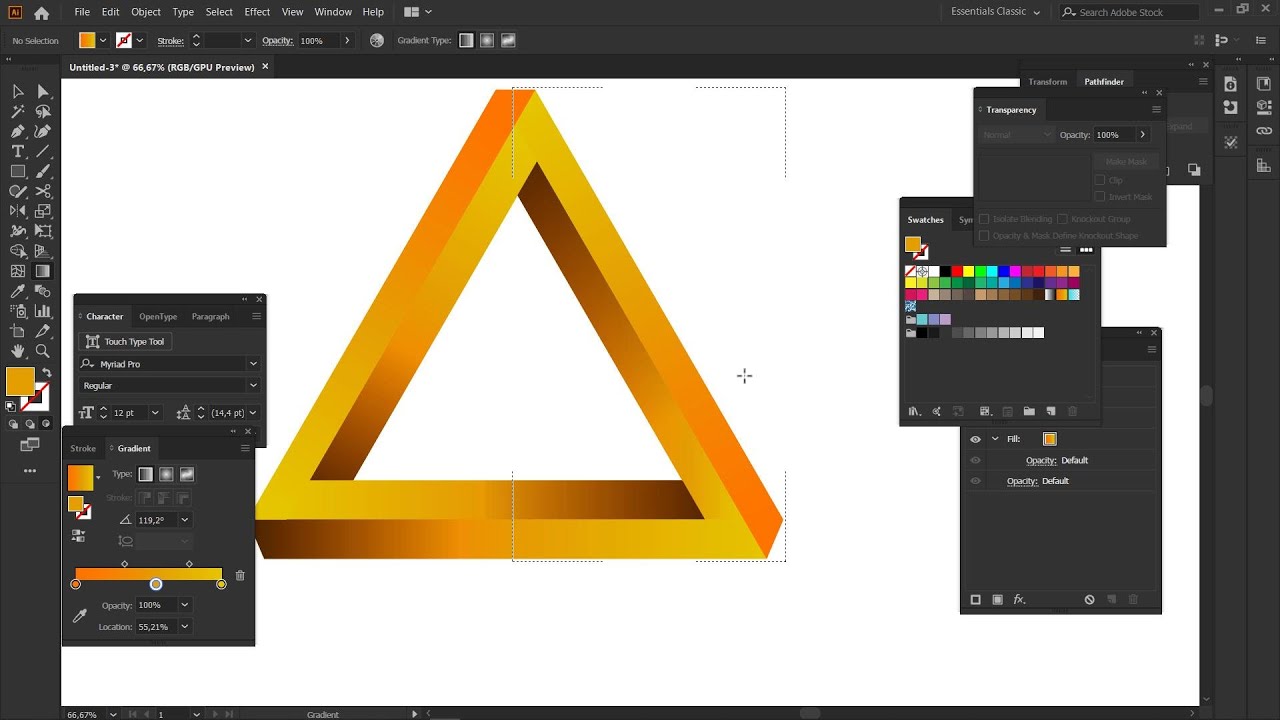The height and width of the screenshot is (720, 1280).
Task: Open Edit Toolbar three-dots button
Action: 30,470
